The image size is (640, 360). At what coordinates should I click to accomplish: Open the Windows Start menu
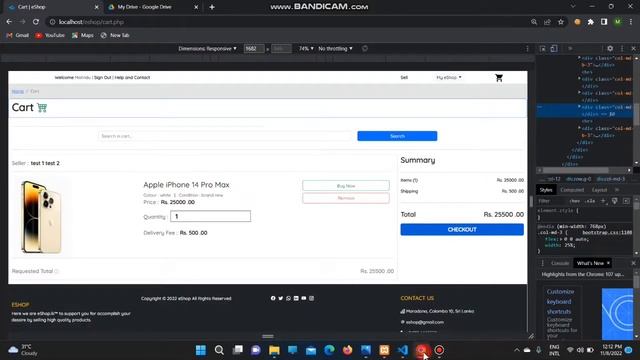tap(201, 350)
